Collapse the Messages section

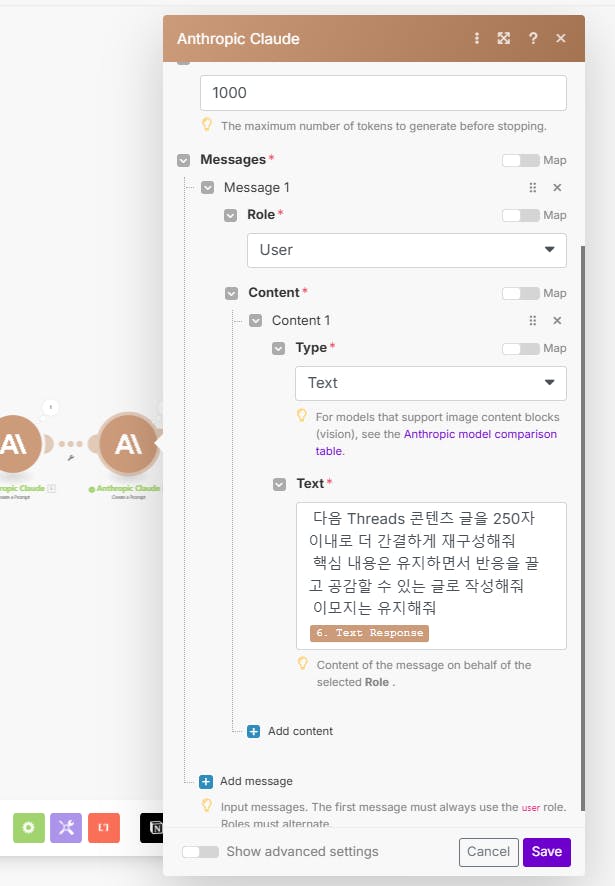pos(184,160)
